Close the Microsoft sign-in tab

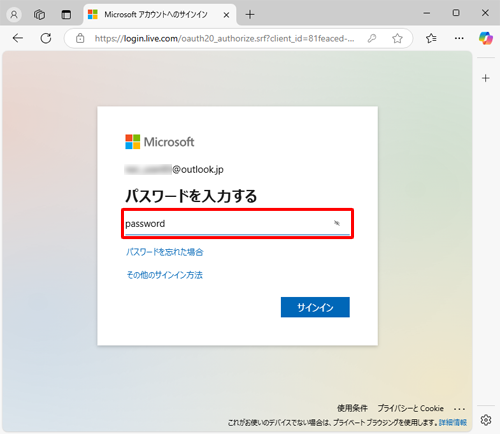(x=226, y=15)
